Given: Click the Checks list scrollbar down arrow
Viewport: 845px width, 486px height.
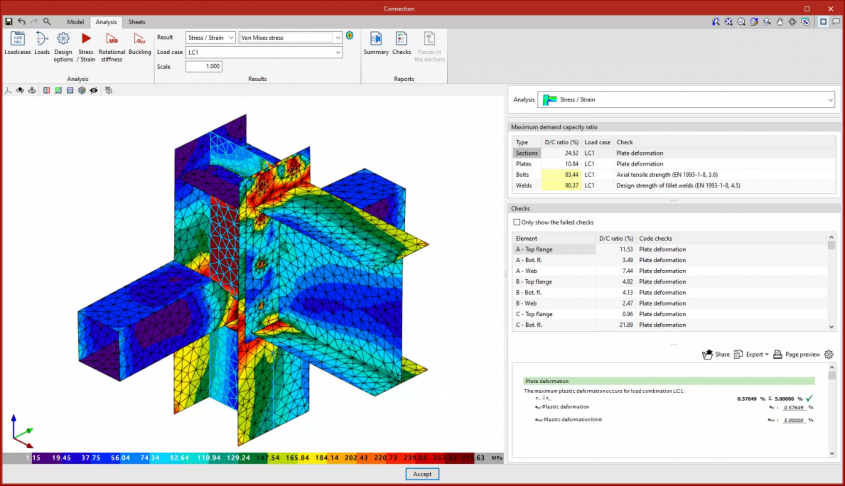Looking at the screenshot, I should coord(832,327).
